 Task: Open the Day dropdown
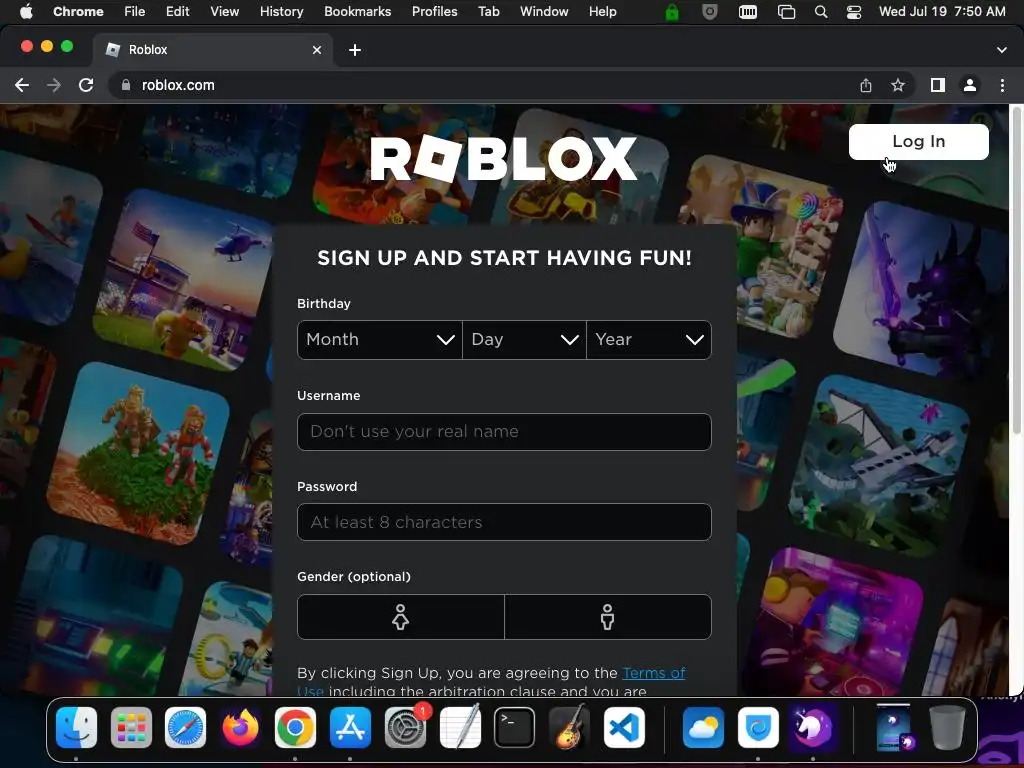(x=524, y=340)
